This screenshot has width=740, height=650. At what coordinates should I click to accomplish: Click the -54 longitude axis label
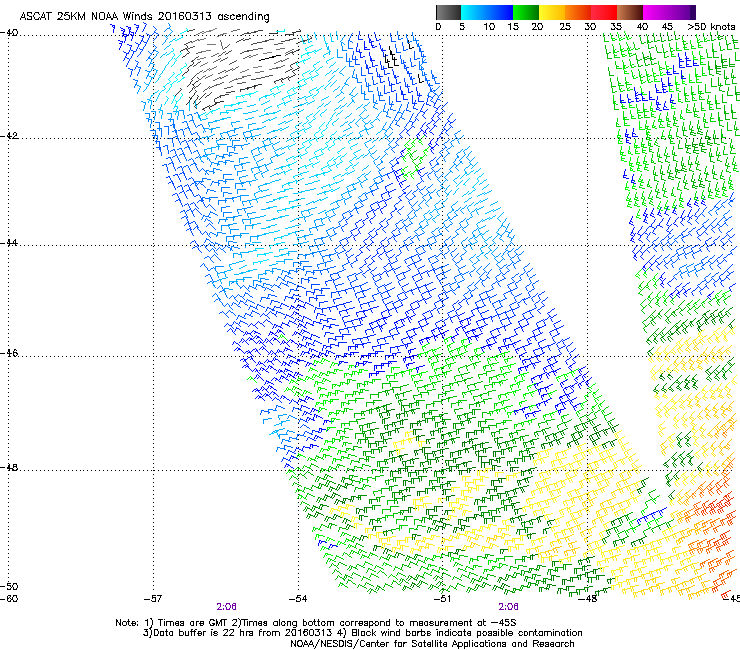point(298,599)
